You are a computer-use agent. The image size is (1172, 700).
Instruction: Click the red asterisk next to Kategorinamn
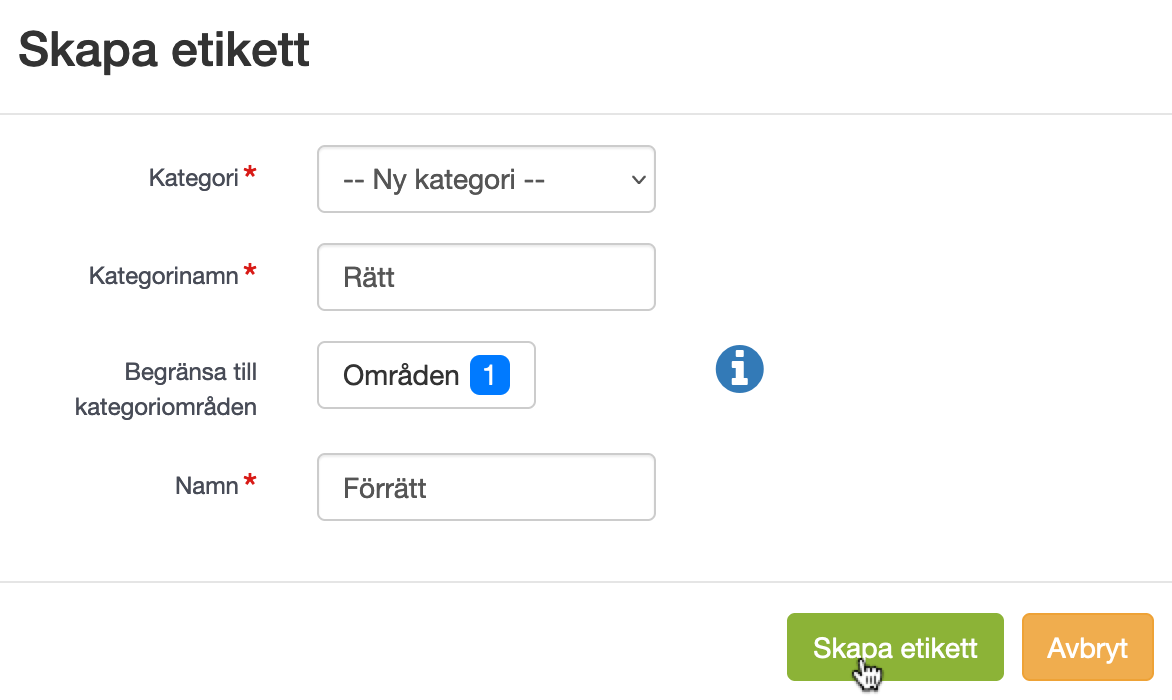pos(250,271)
